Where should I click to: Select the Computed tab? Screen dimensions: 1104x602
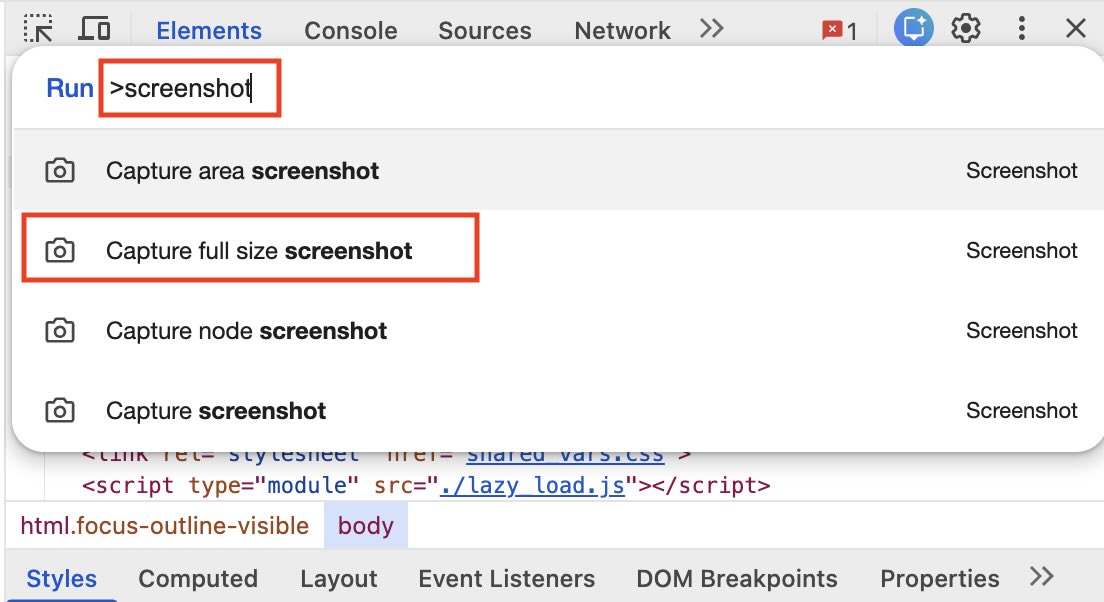click(198, 579)
